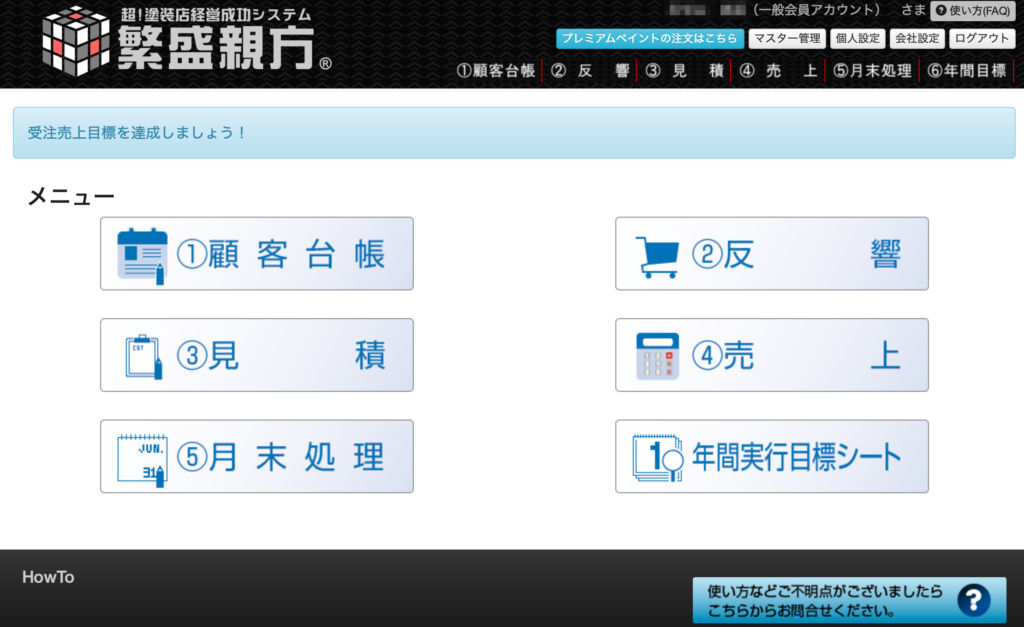Click the shopping cart icon for 反響
1024x627 pixels.
[657, 257]
